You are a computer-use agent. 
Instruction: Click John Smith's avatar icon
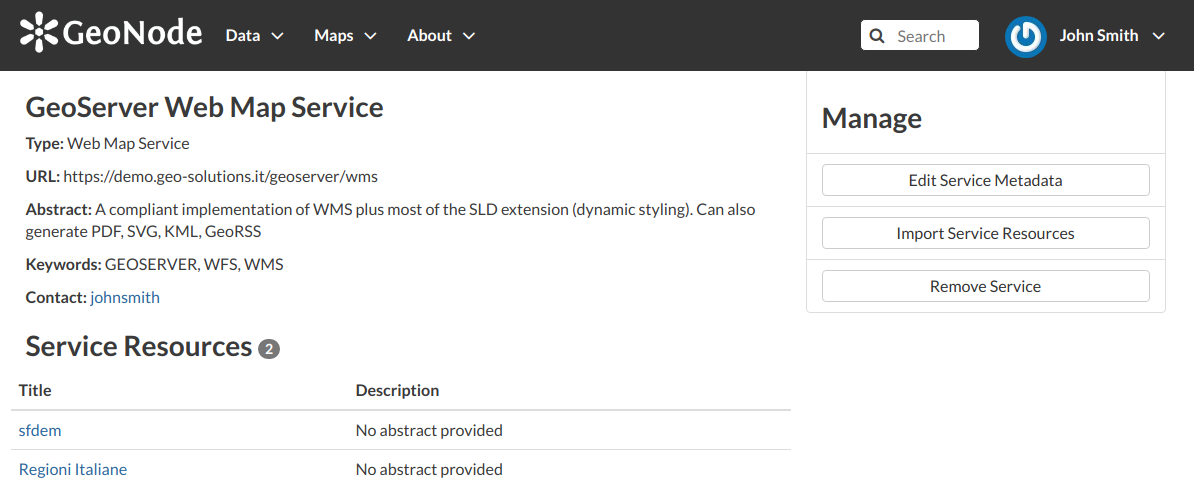1025,36
